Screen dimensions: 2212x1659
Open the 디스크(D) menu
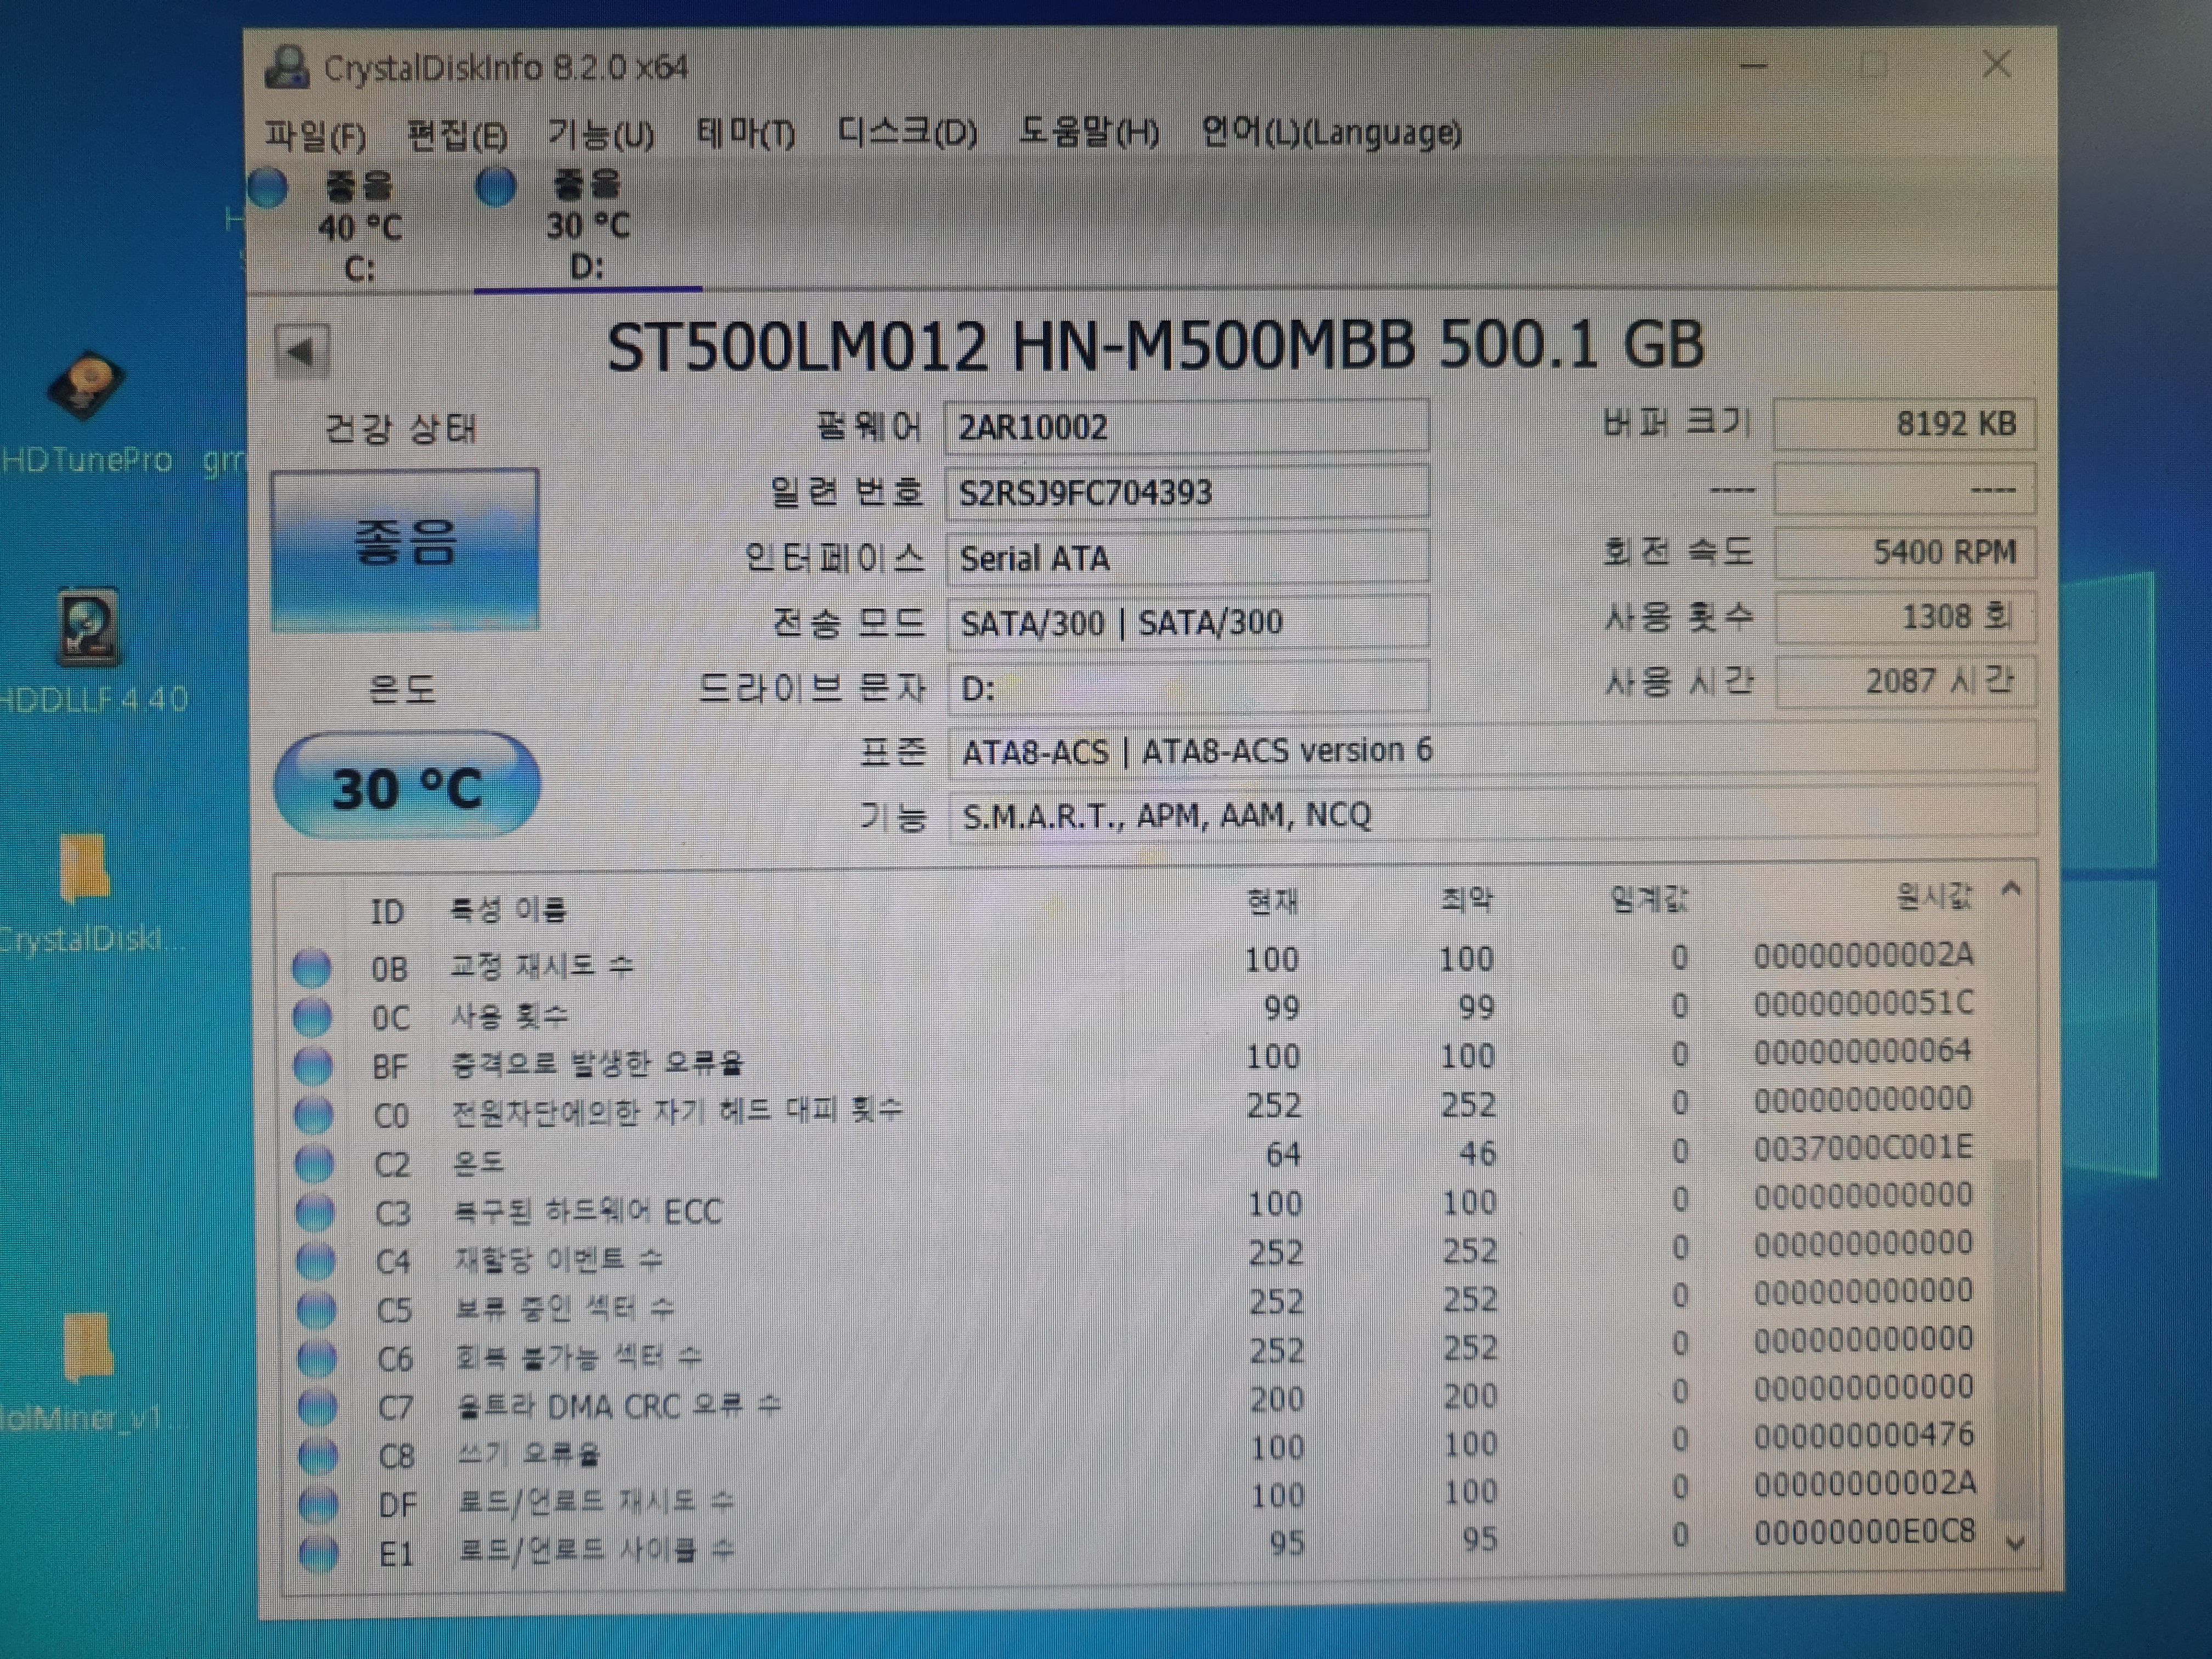coord(907,132)
